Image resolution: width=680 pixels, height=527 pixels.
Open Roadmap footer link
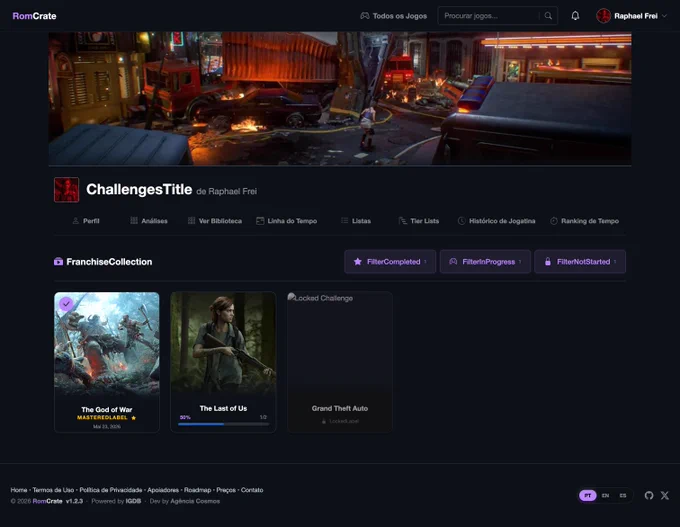197,490
